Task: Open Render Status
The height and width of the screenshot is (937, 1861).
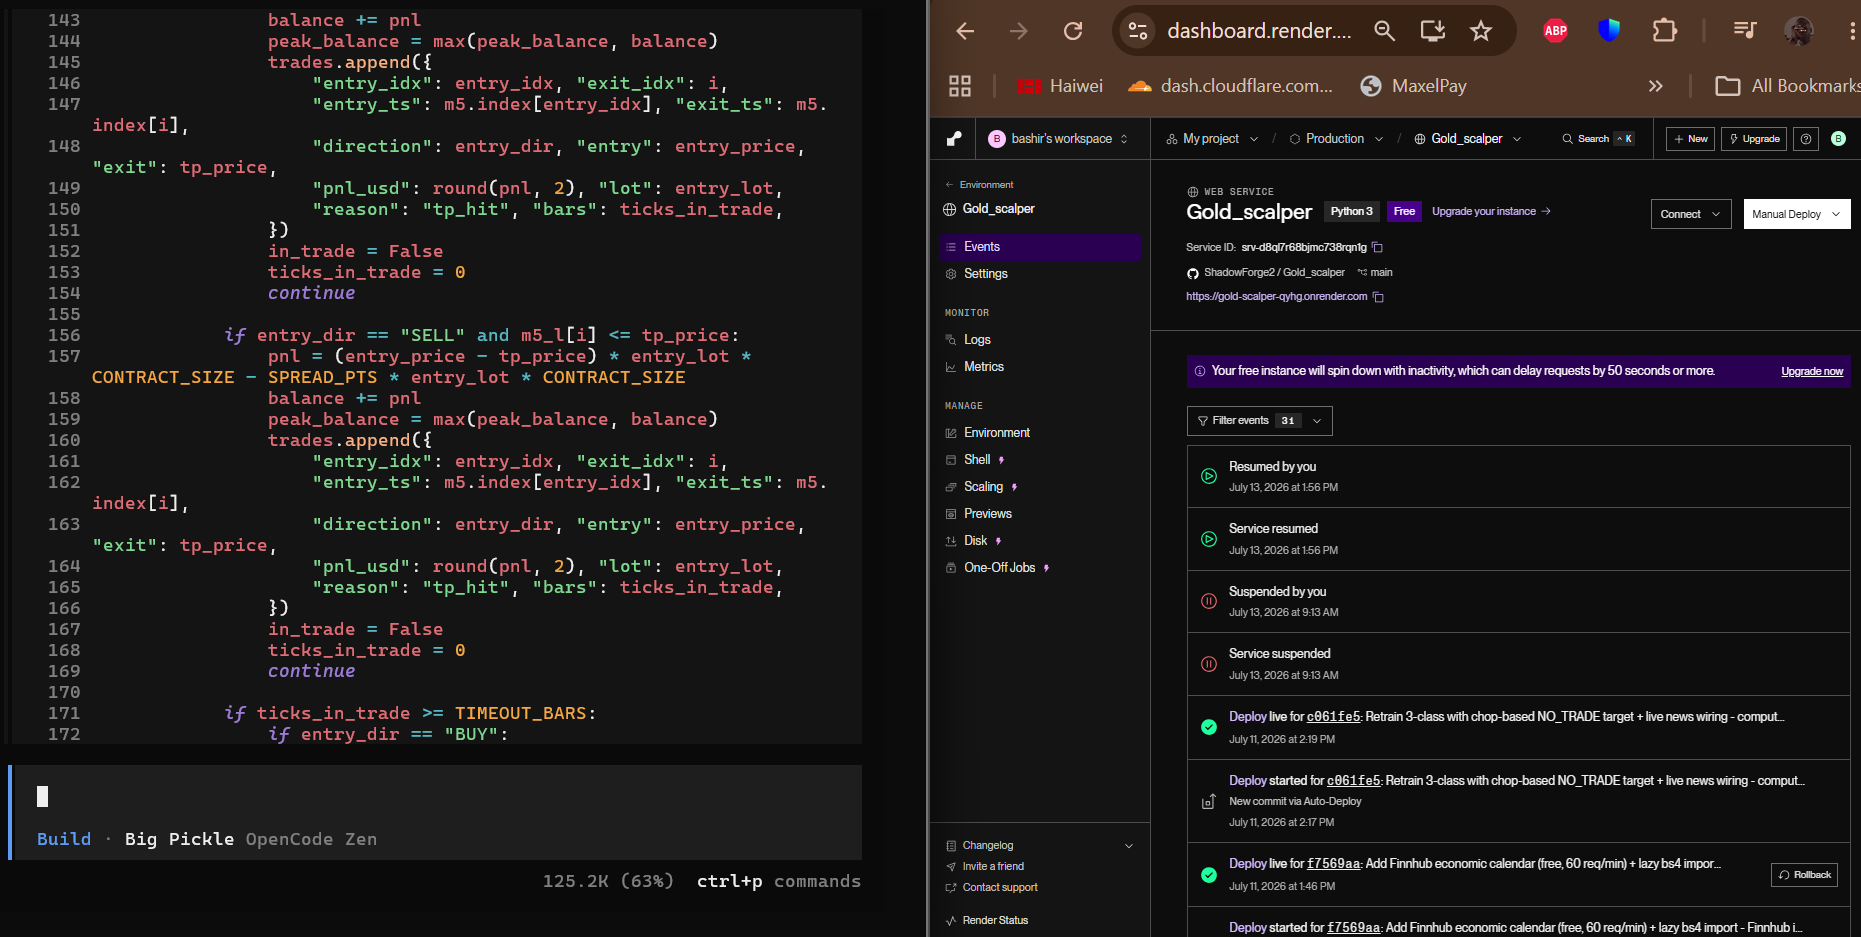Action: (987, 921)
